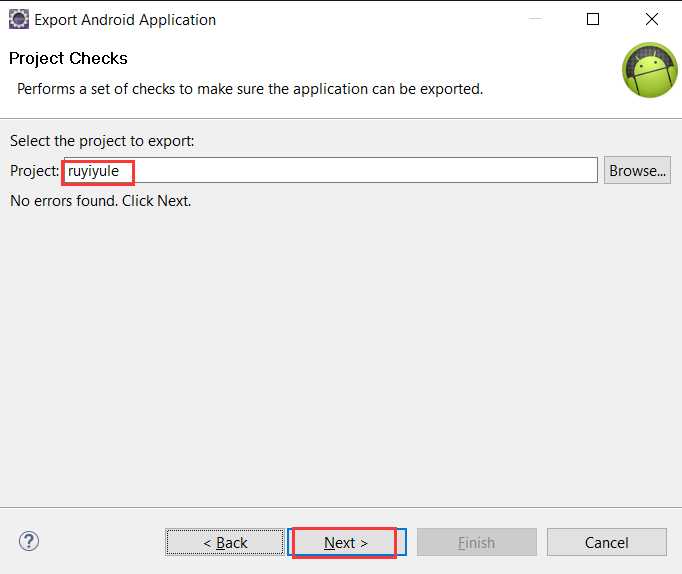Open help with the question mark icon

tap(28, 542)
